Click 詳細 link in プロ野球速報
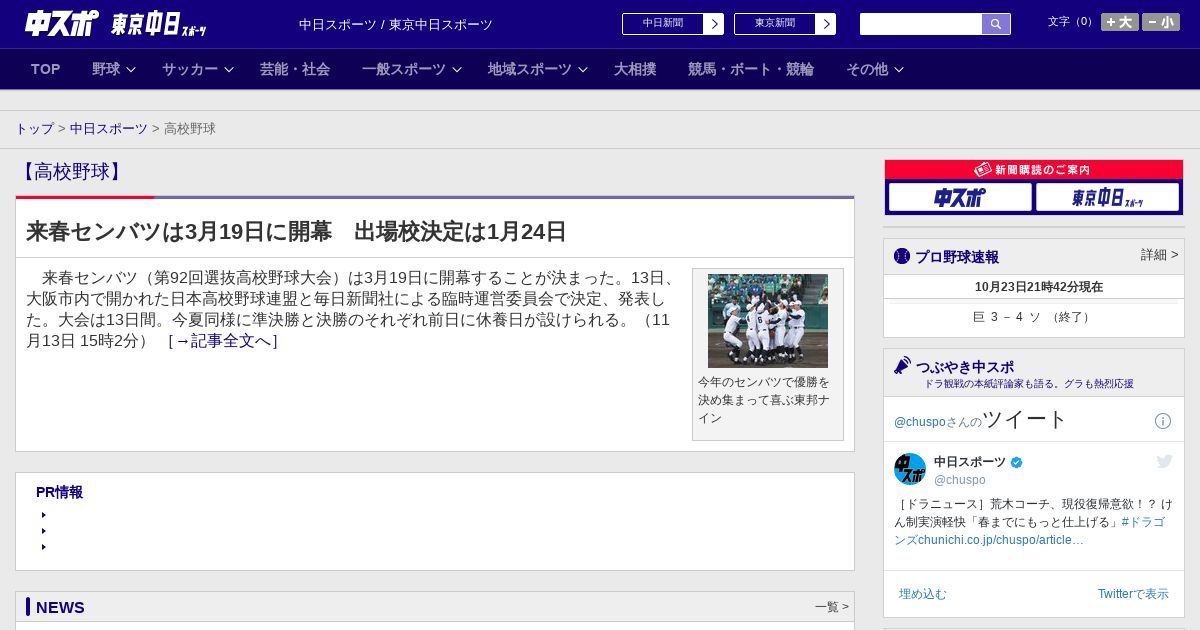 [x=1160, y=255]
